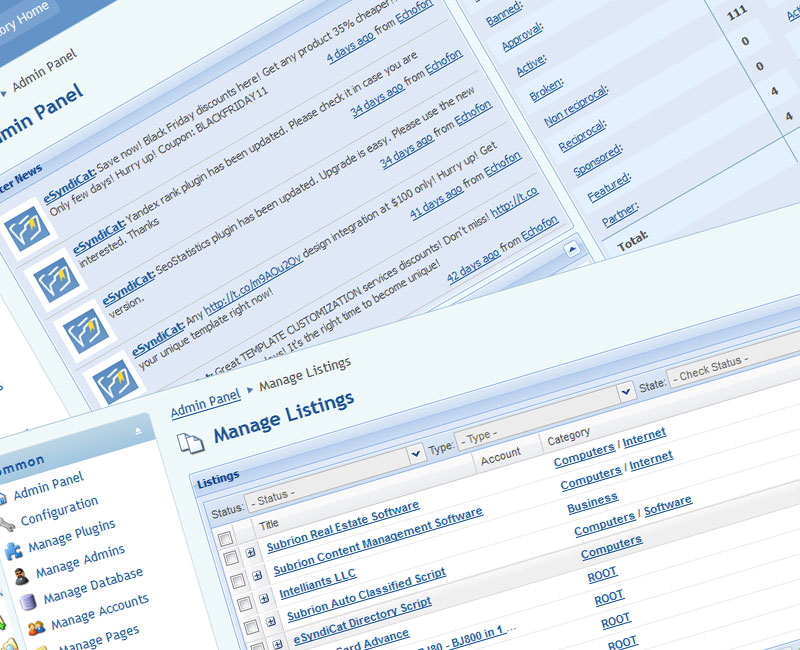Open the Check Status state dropdown
Image resolution: width=800 pixels, height=650 pixels.
[x=735, y=362]
